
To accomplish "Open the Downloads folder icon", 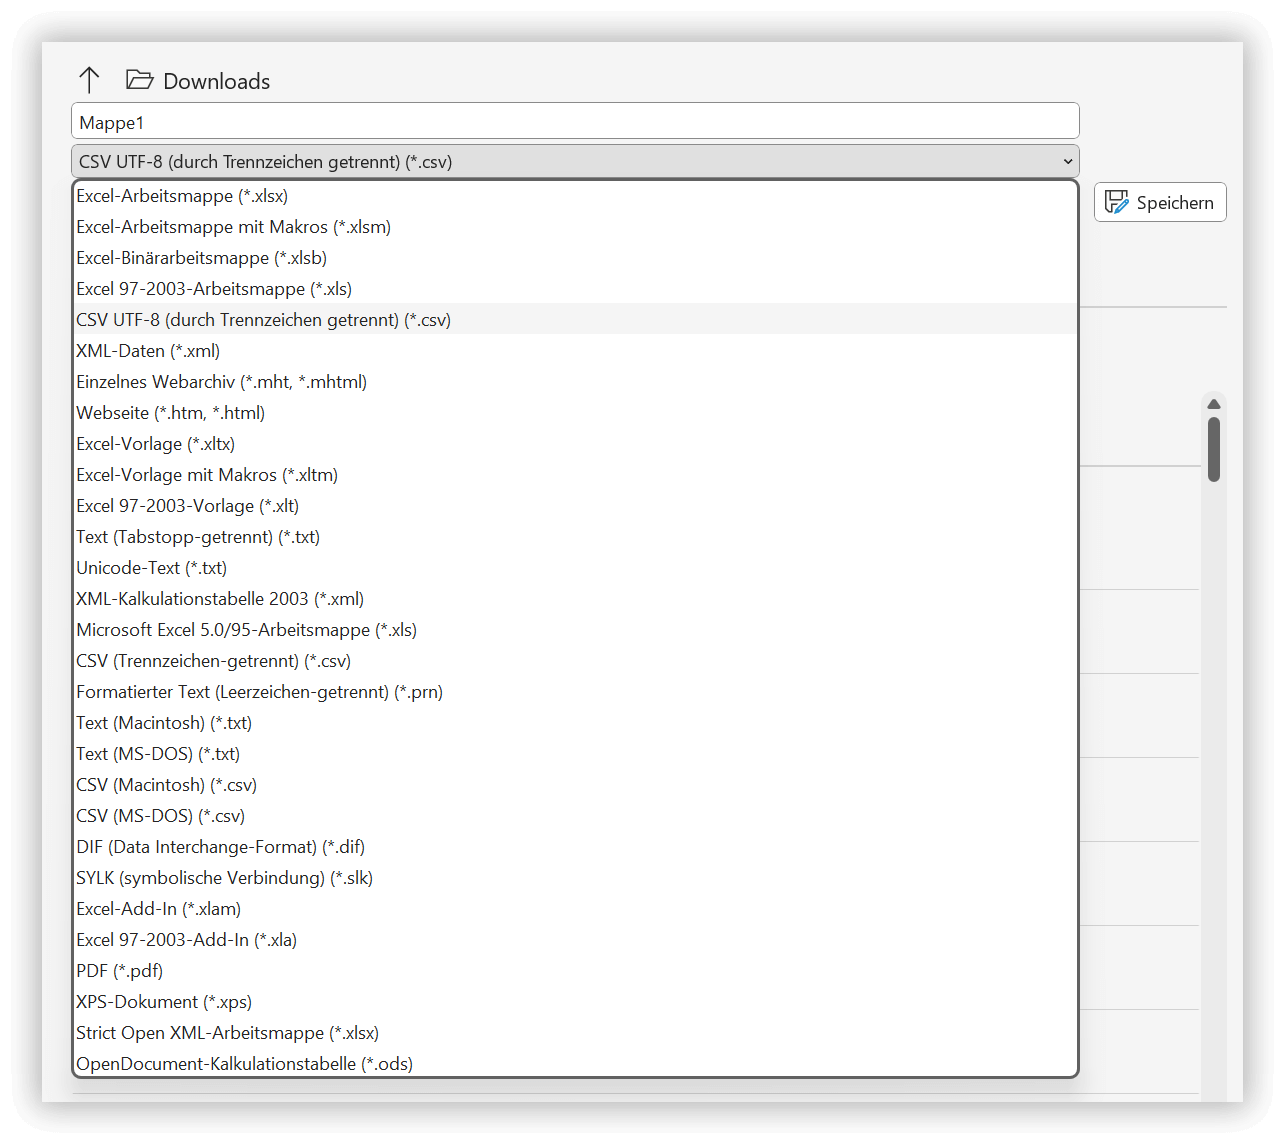I will click(x=139, y=80).
